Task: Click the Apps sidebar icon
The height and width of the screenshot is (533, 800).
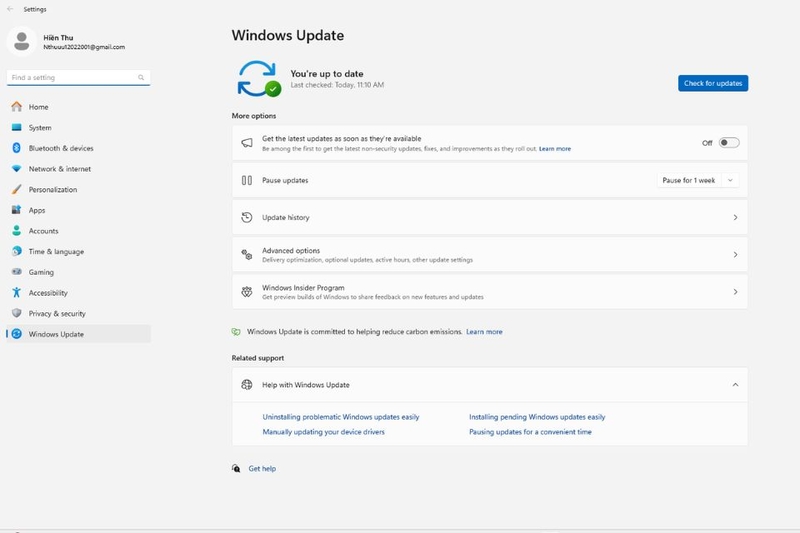Action: [x=17, y=210]
